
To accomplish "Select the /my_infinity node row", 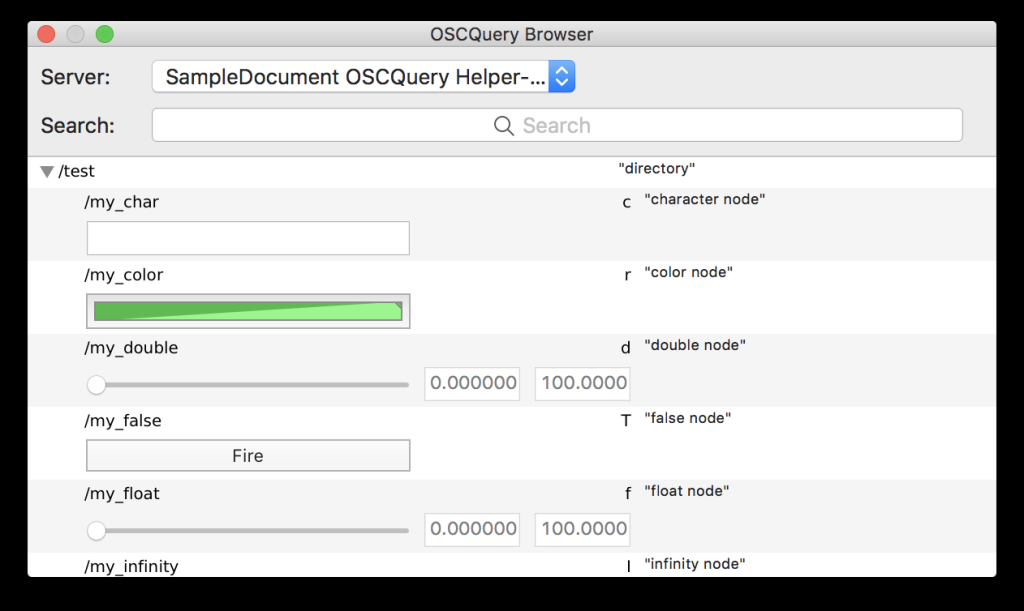I will click(x=132, y=566).
